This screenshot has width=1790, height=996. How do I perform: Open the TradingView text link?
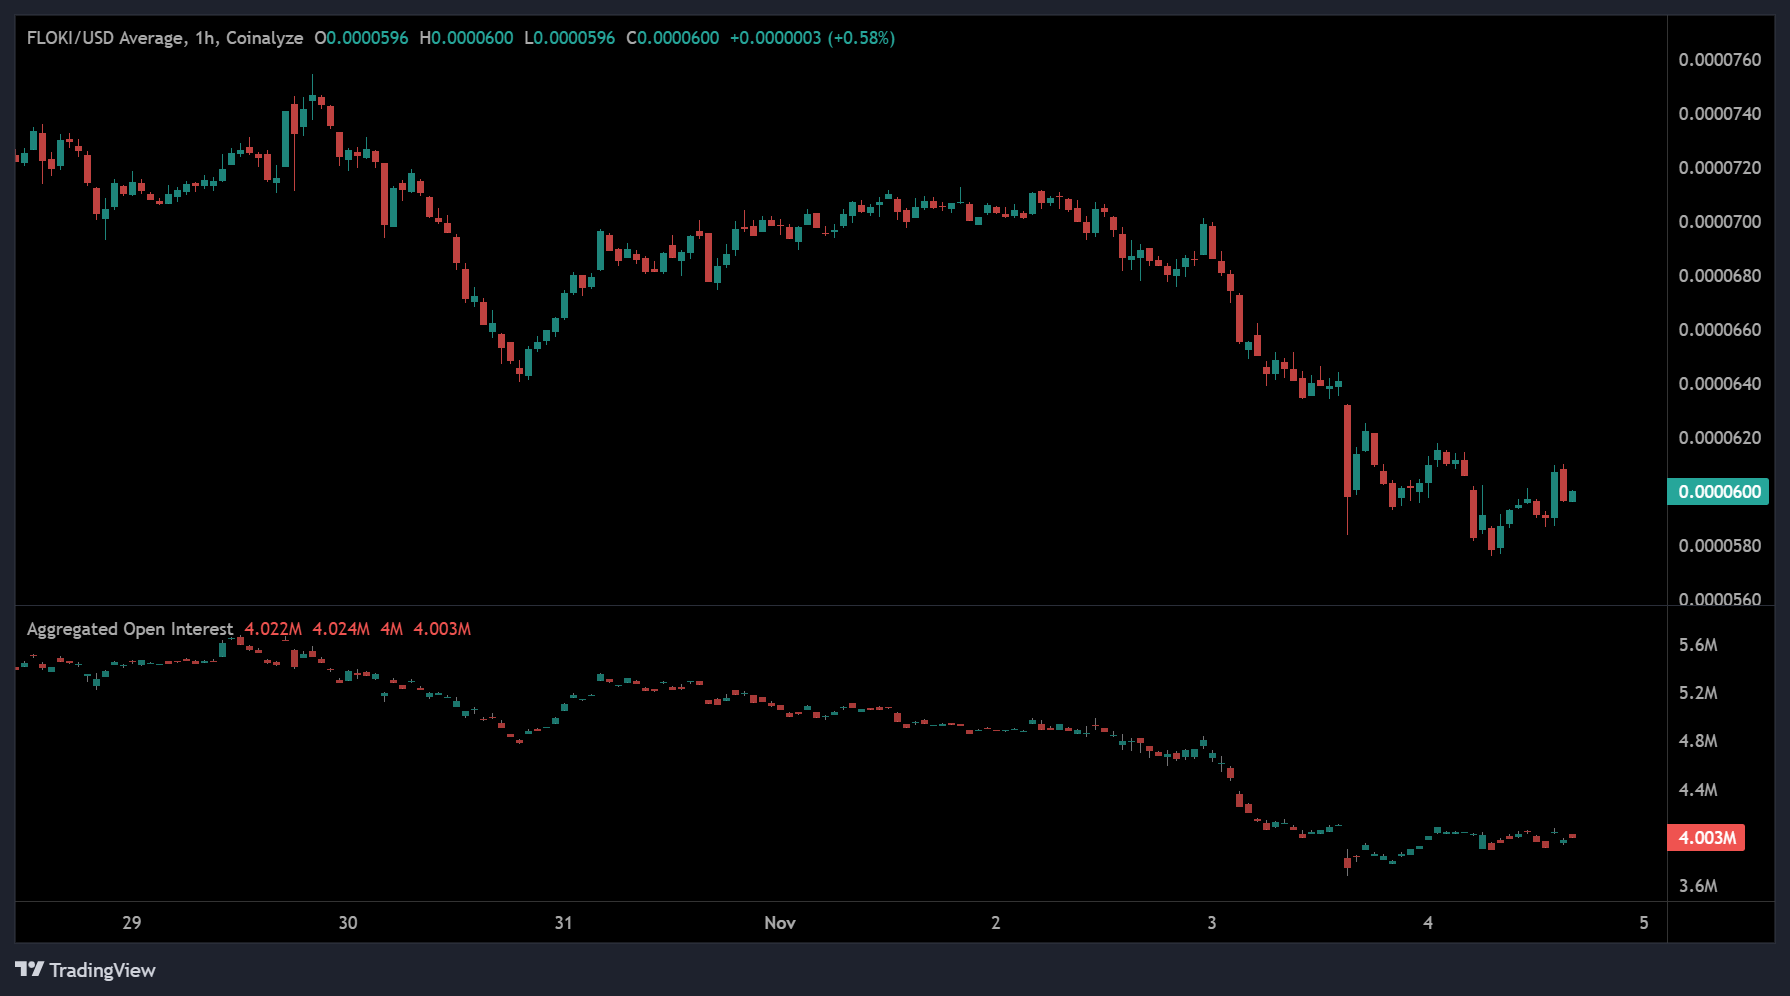[102, 970]
